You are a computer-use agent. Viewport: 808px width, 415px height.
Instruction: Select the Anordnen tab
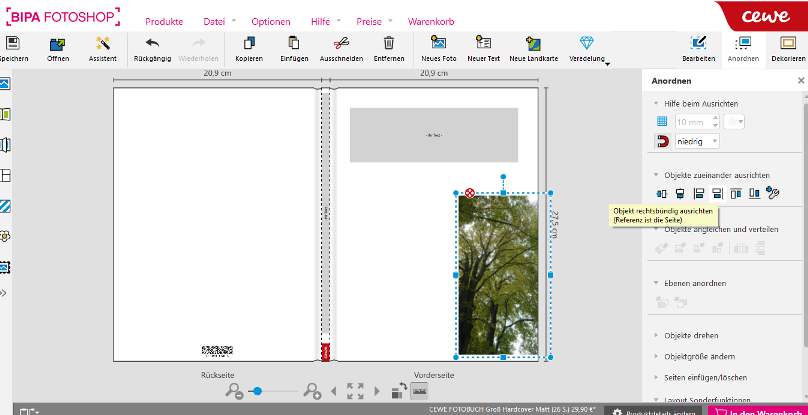click(744, 49)
